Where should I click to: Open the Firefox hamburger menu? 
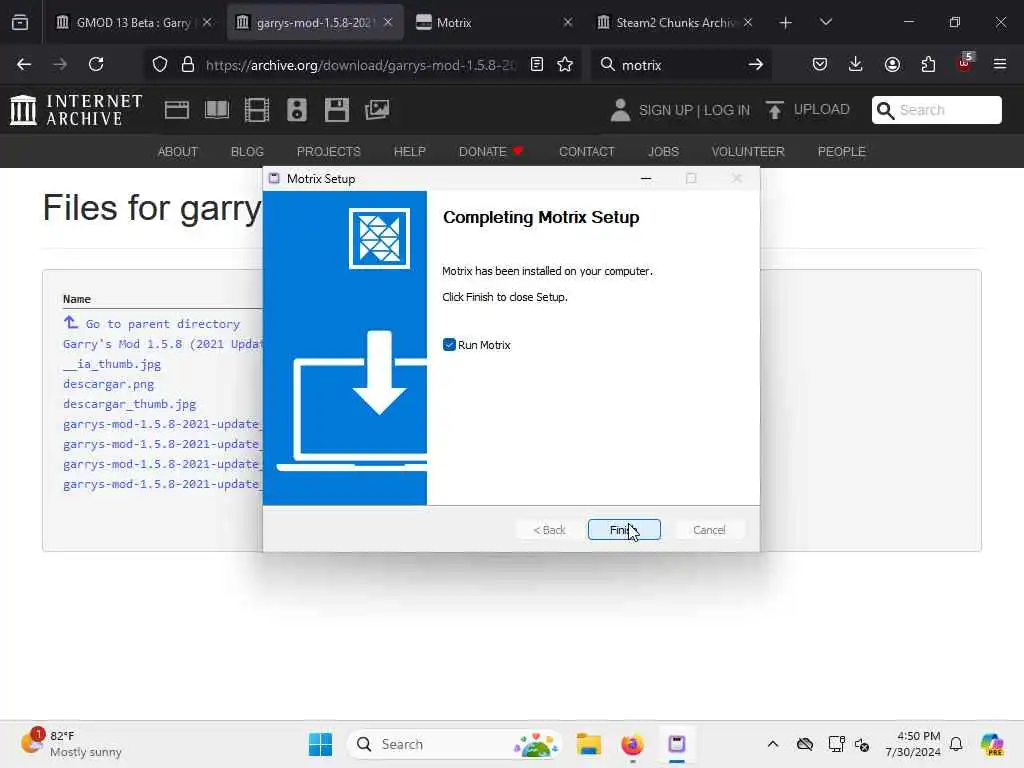click(x=1000, y=64)
